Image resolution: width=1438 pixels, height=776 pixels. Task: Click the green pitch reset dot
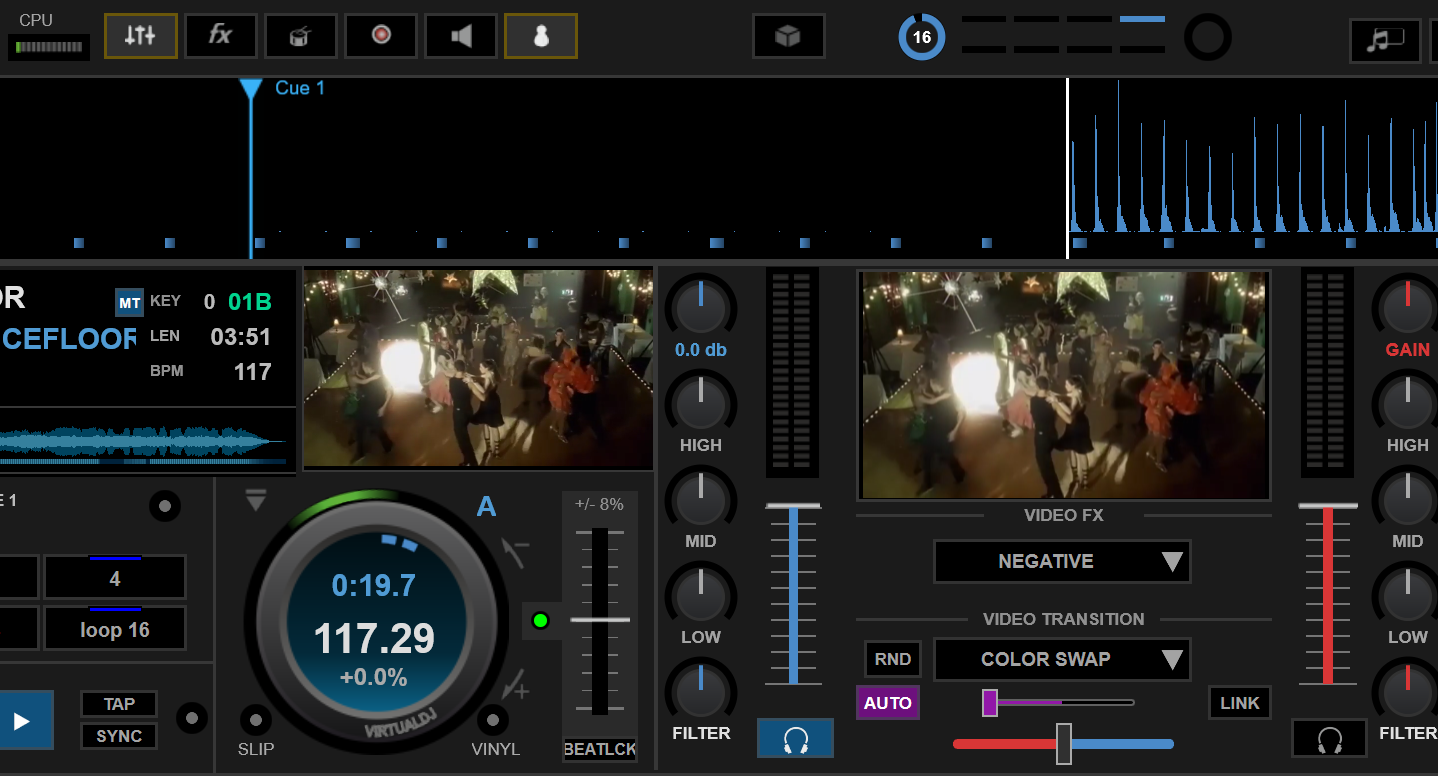541,621
